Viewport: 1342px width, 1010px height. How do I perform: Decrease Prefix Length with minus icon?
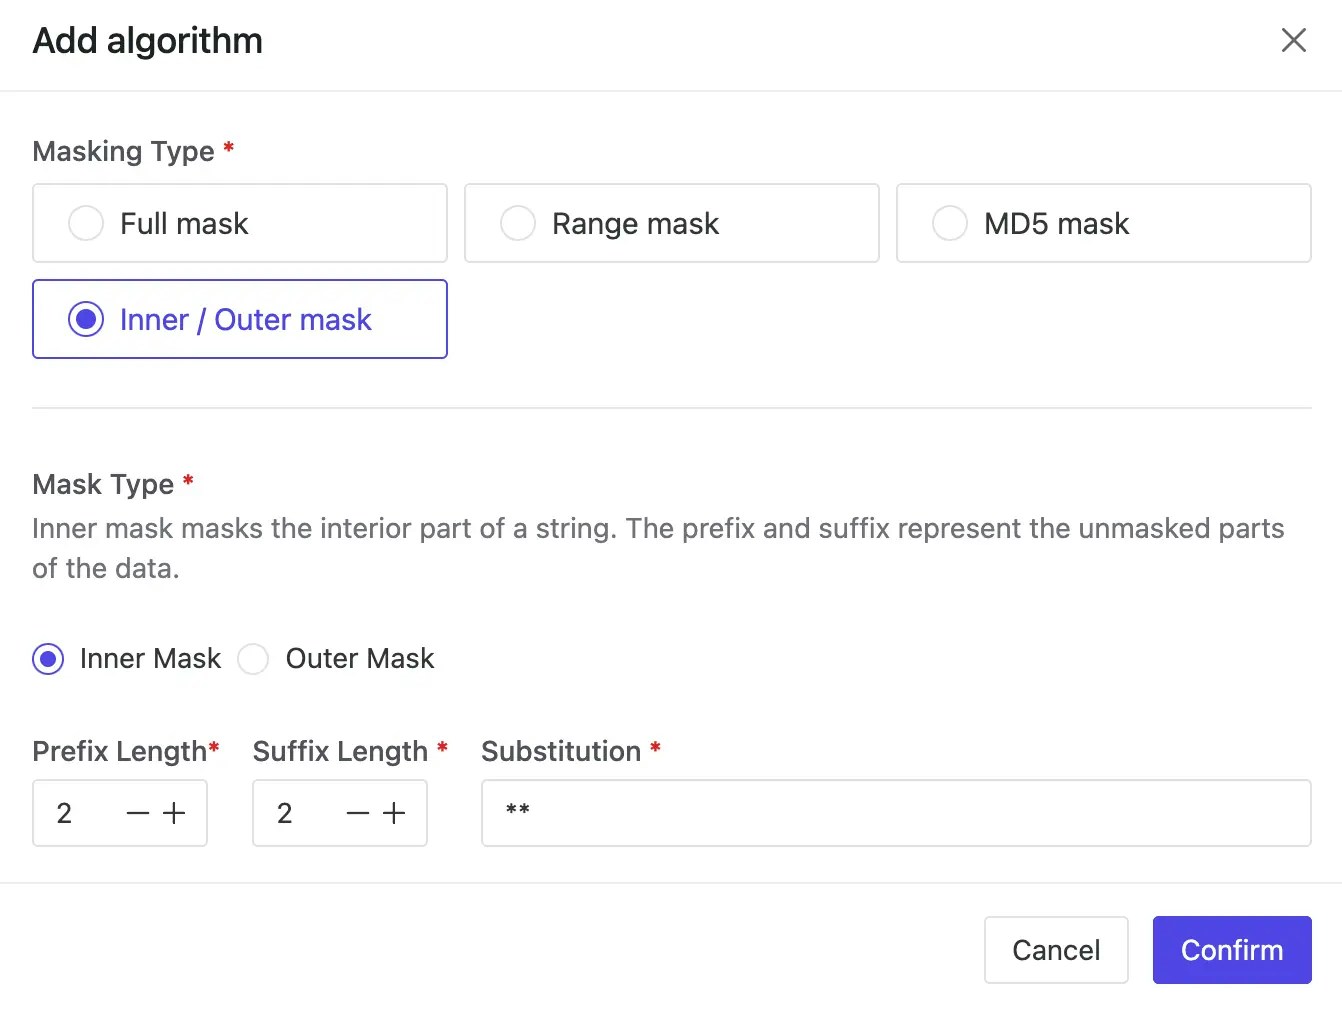coord(138,814)
